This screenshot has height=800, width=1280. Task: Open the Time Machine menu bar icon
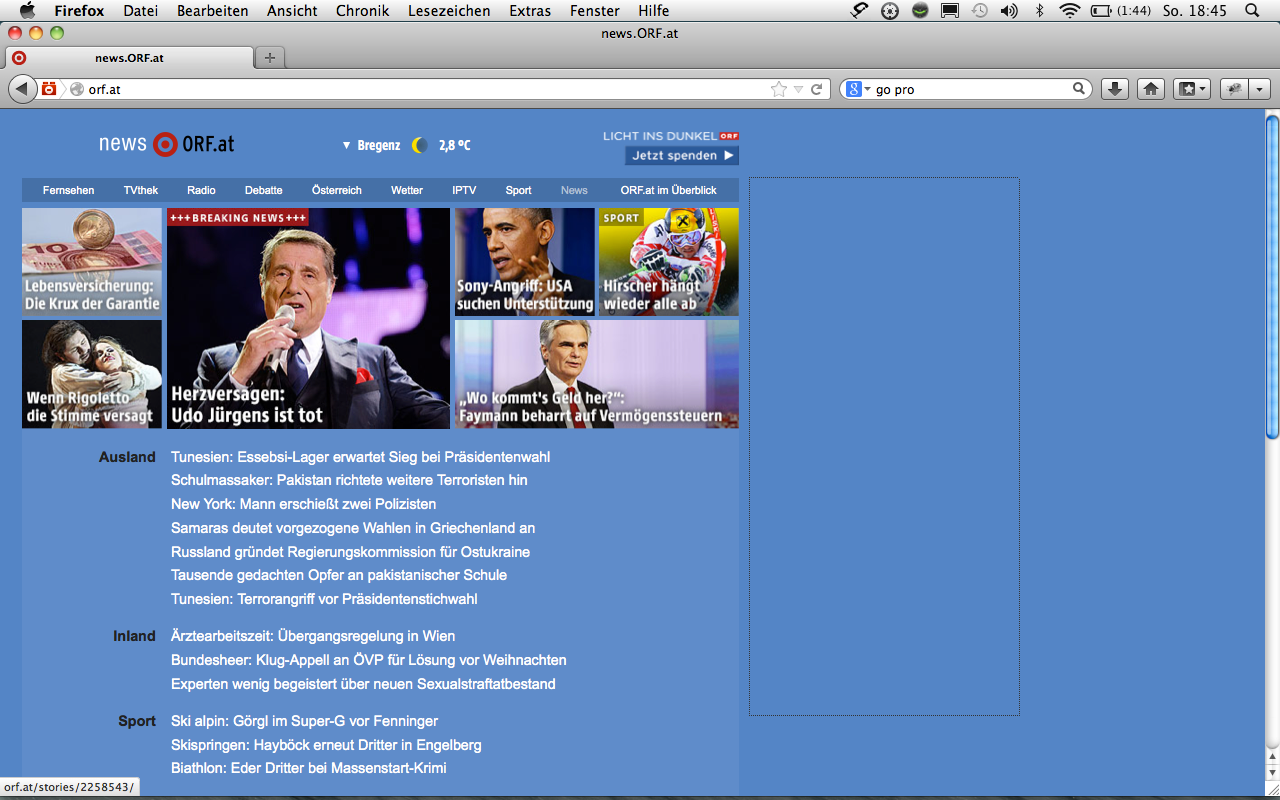(979, 11)
